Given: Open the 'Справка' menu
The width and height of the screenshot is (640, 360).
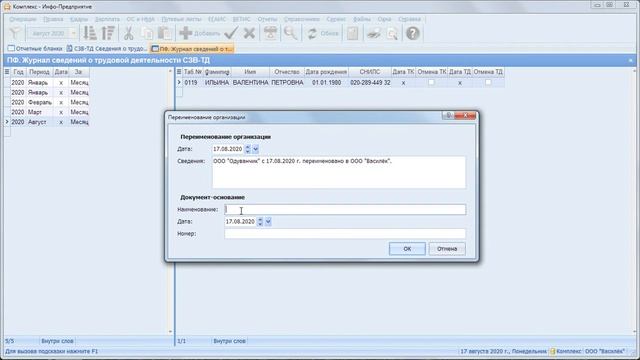Looking at the screenshot, I should 409,19.
